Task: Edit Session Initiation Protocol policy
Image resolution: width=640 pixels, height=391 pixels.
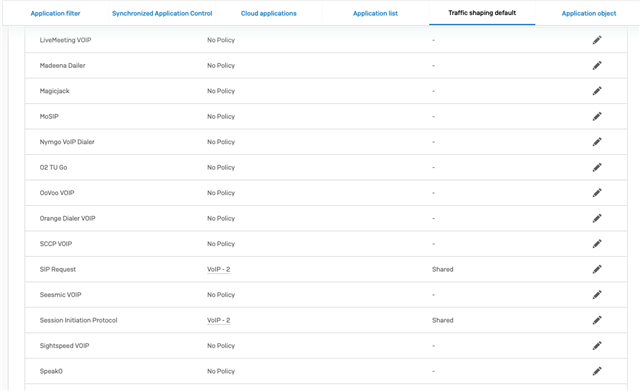Action: pyautogui.click(x=597, y=320)
